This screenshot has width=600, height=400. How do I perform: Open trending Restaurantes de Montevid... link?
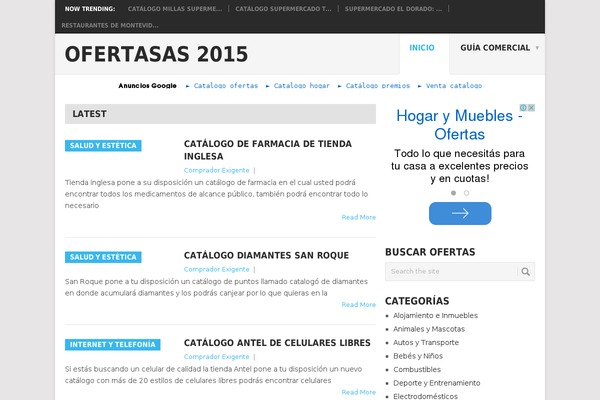pos(110,25)
